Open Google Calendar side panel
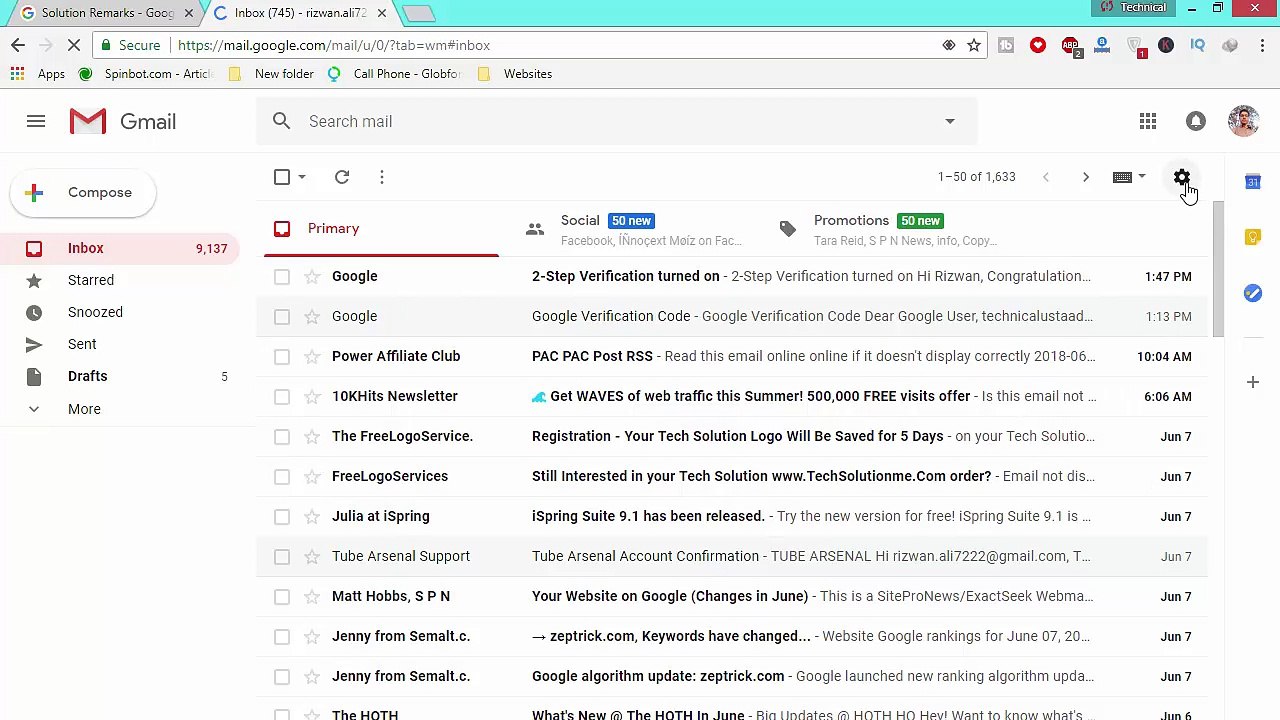1280x720 pixels. point(1253,182)
